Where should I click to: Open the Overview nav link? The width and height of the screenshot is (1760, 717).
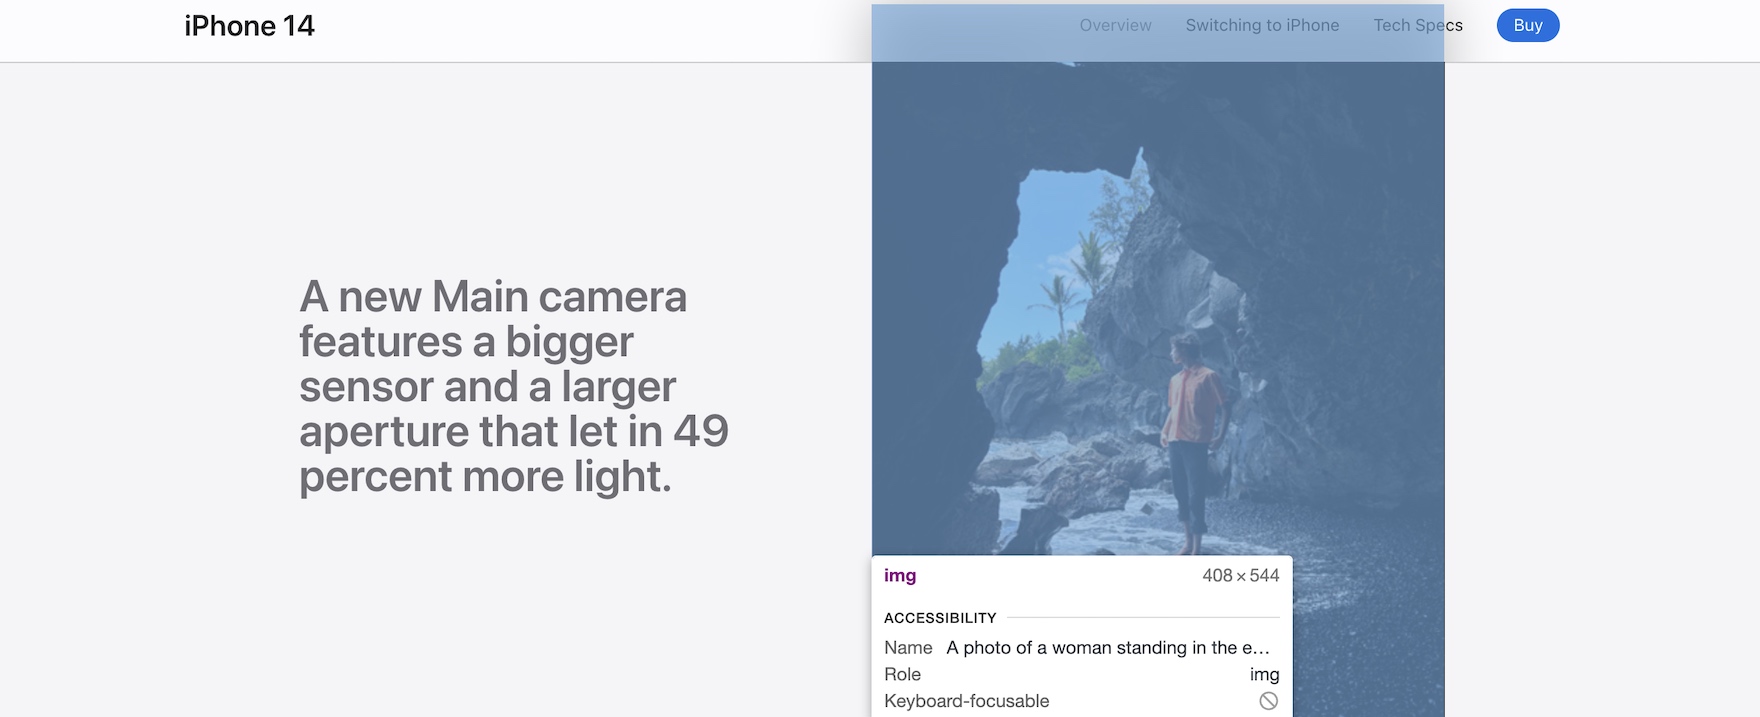pyautogui.click(x=1115, y=26)
